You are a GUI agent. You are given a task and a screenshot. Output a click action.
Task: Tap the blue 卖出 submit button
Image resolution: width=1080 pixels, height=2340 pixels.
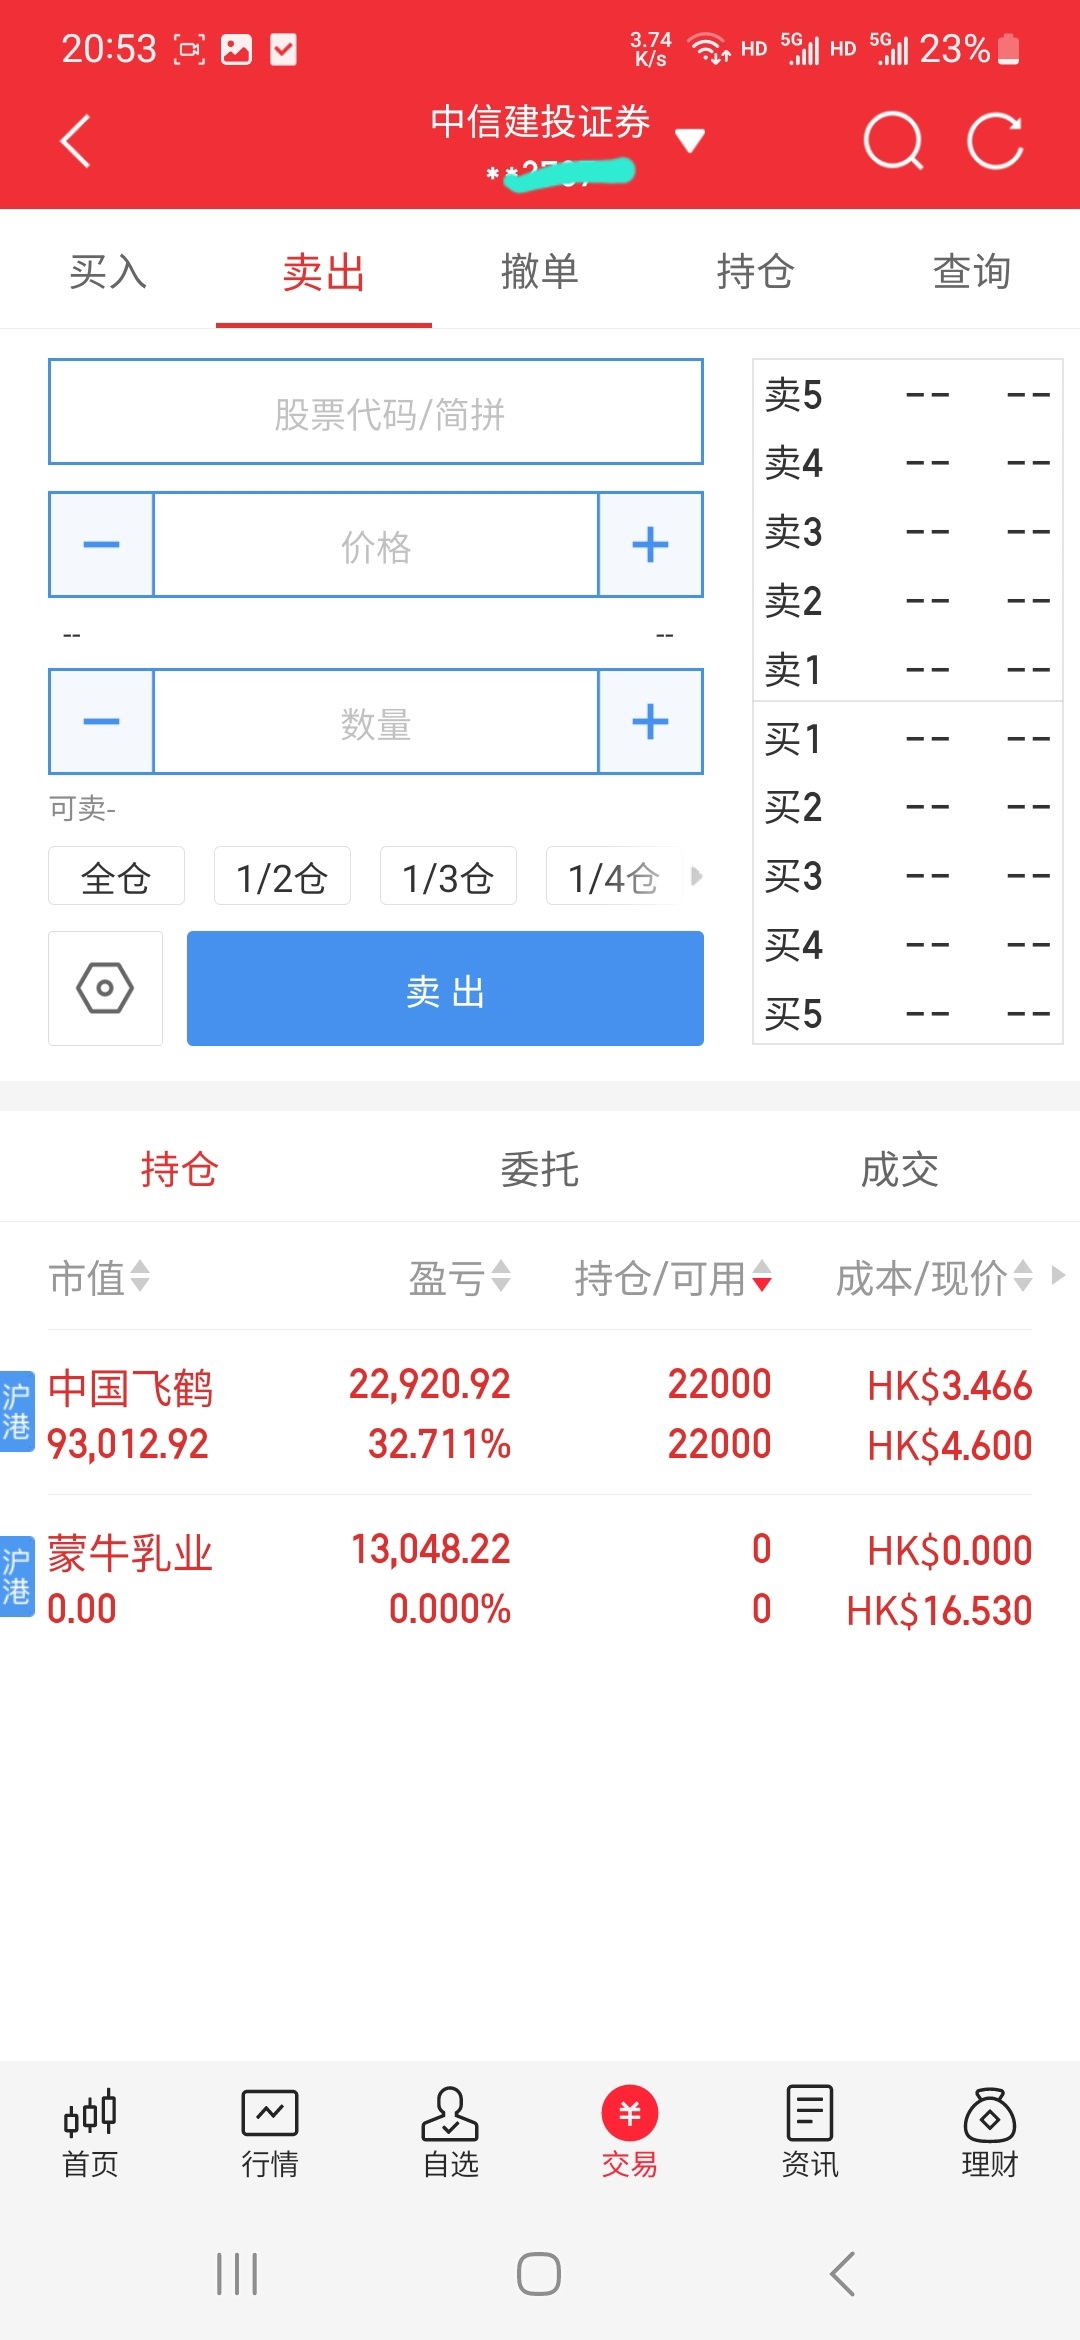tap(445, 988)
